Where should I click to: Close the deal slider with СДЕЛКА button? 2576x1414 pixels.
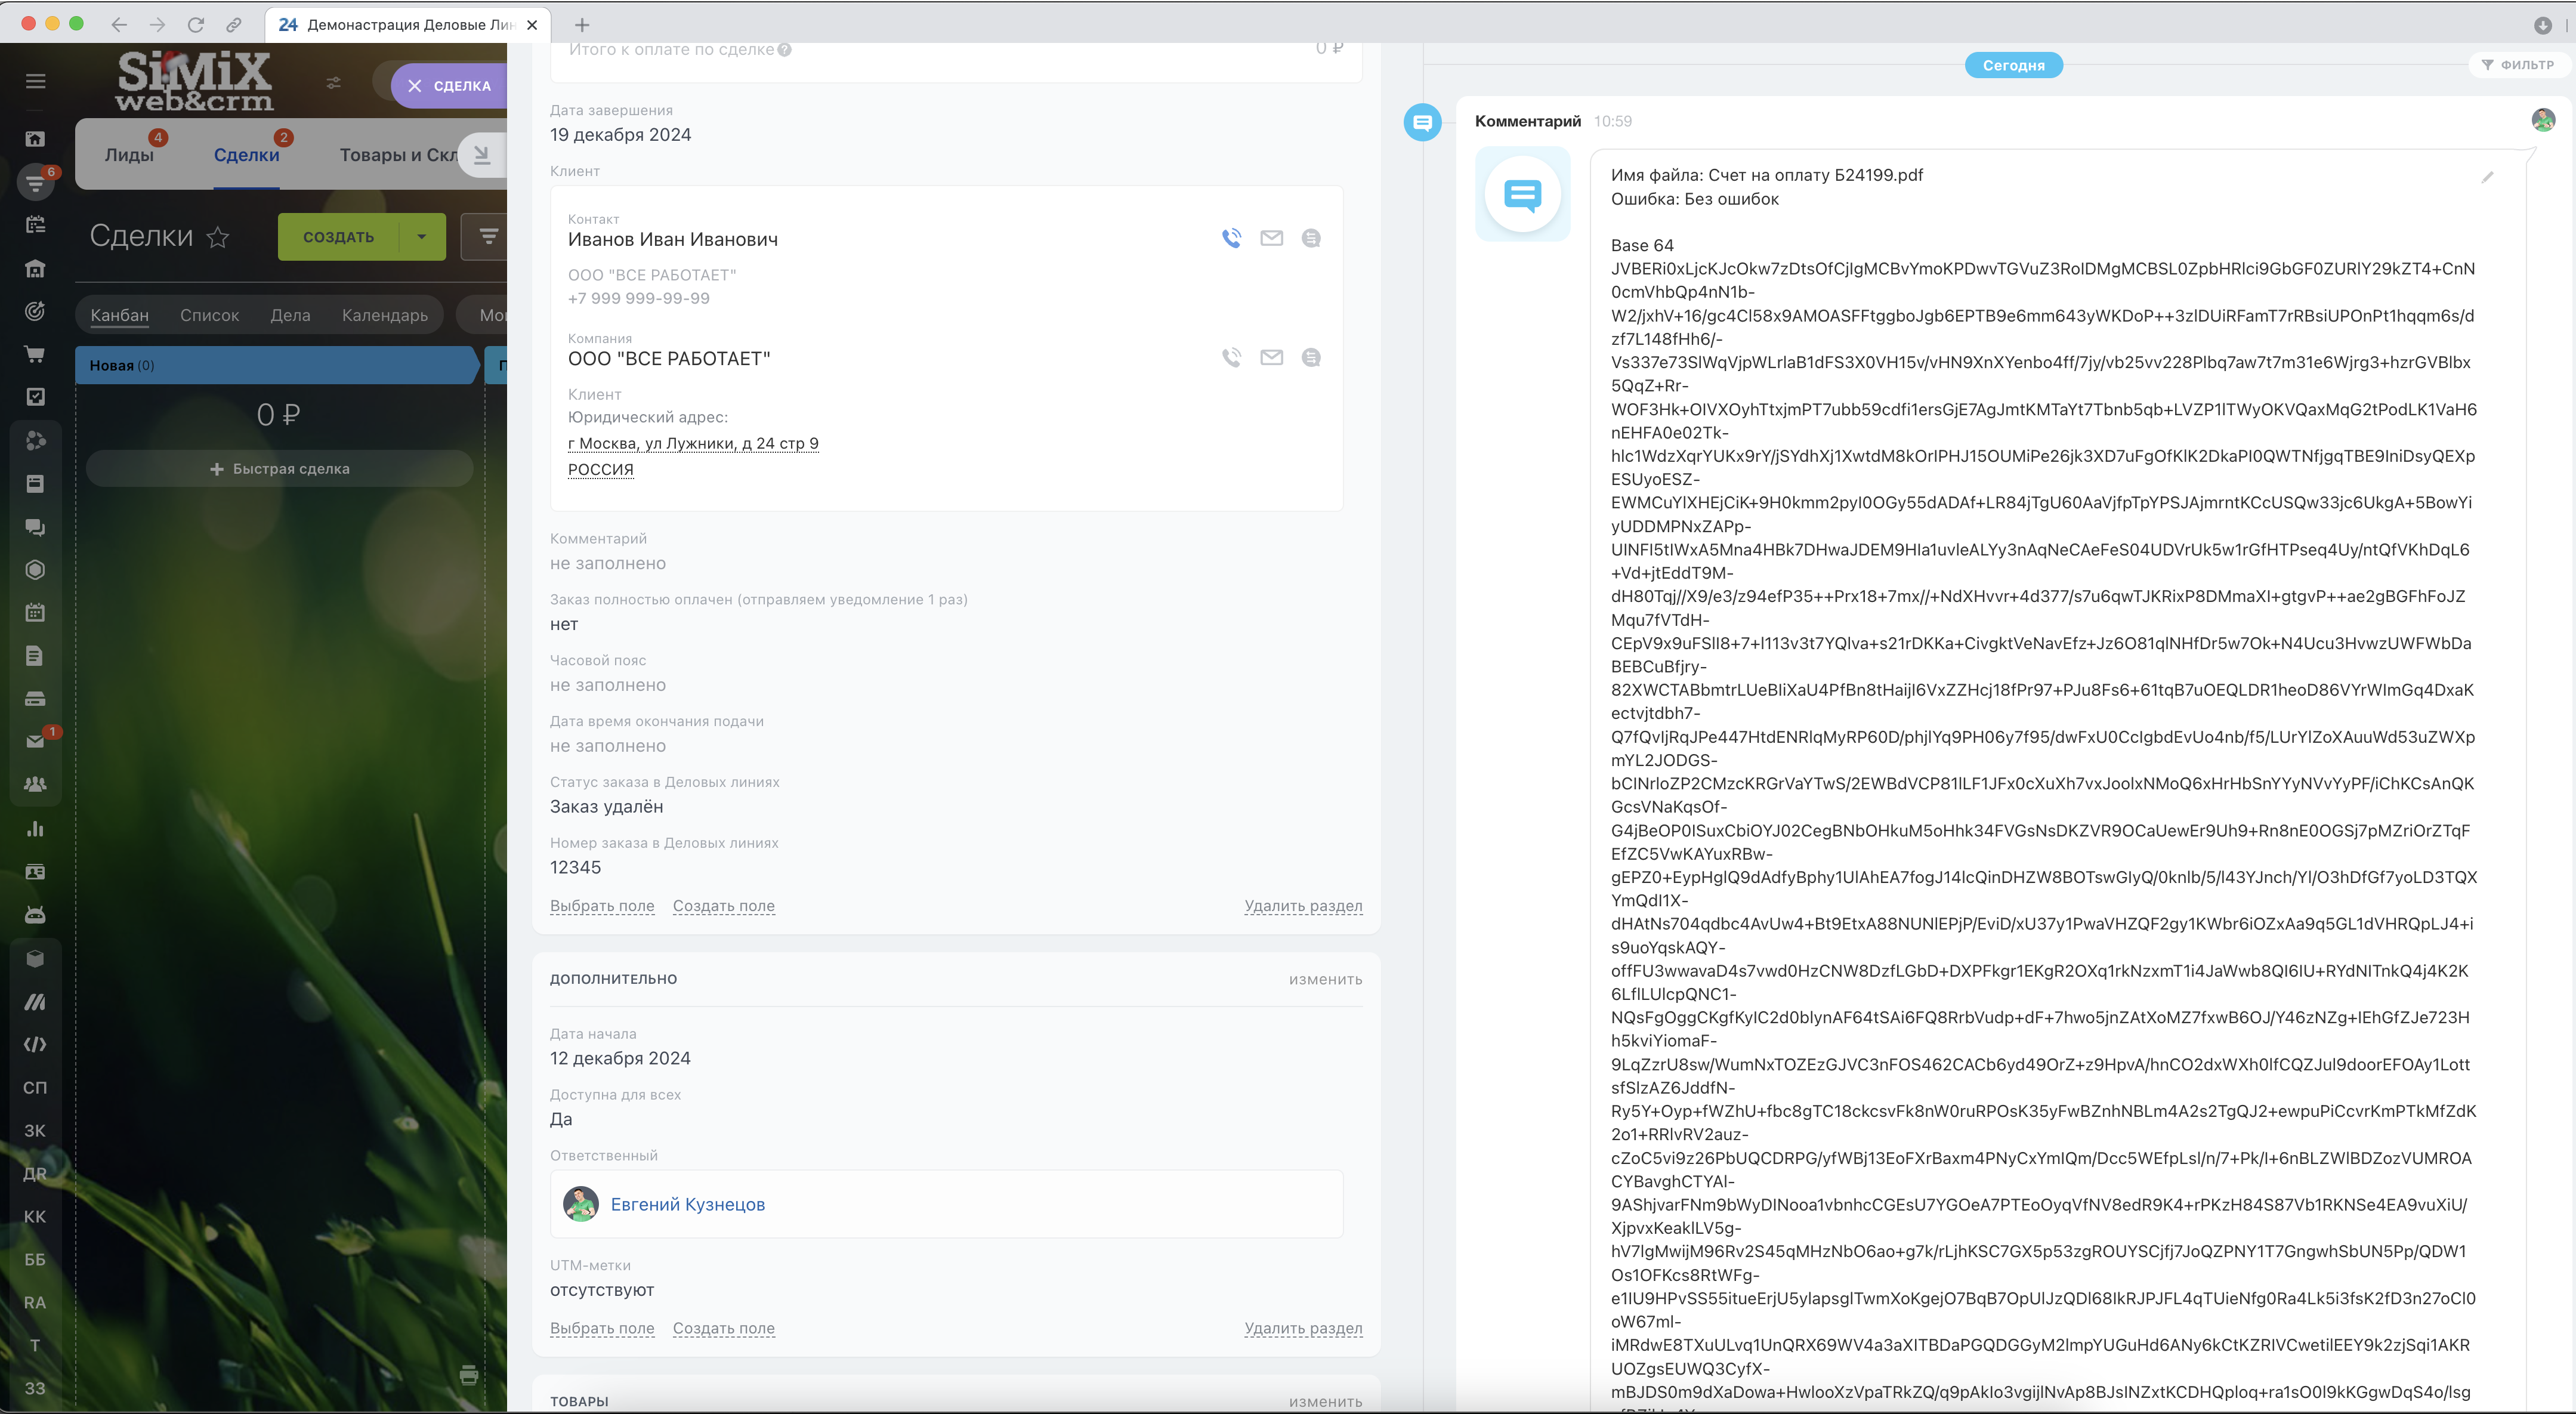pyautogui.click(x=448, y=86)
